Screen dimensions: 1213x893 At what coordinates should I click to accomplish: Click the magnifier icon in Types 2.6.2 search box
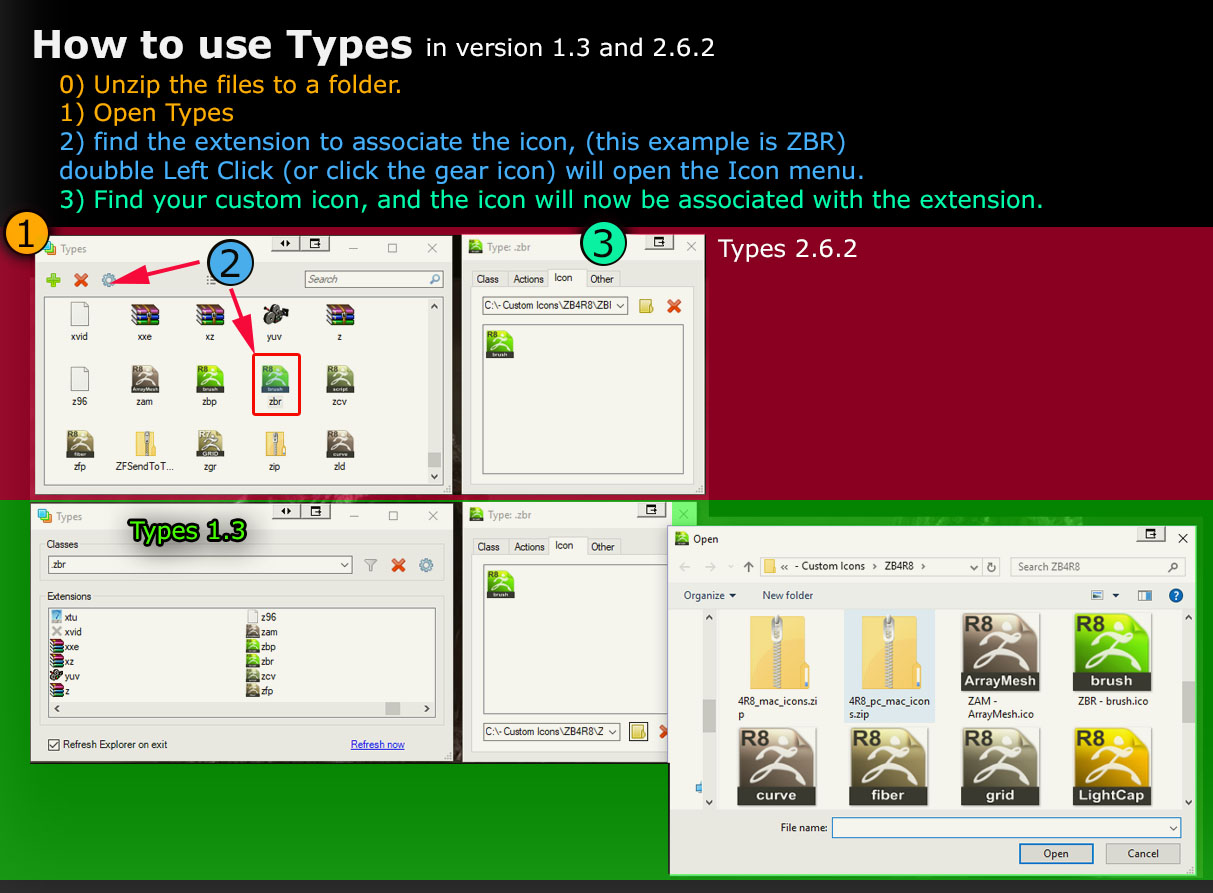(434, 279)
